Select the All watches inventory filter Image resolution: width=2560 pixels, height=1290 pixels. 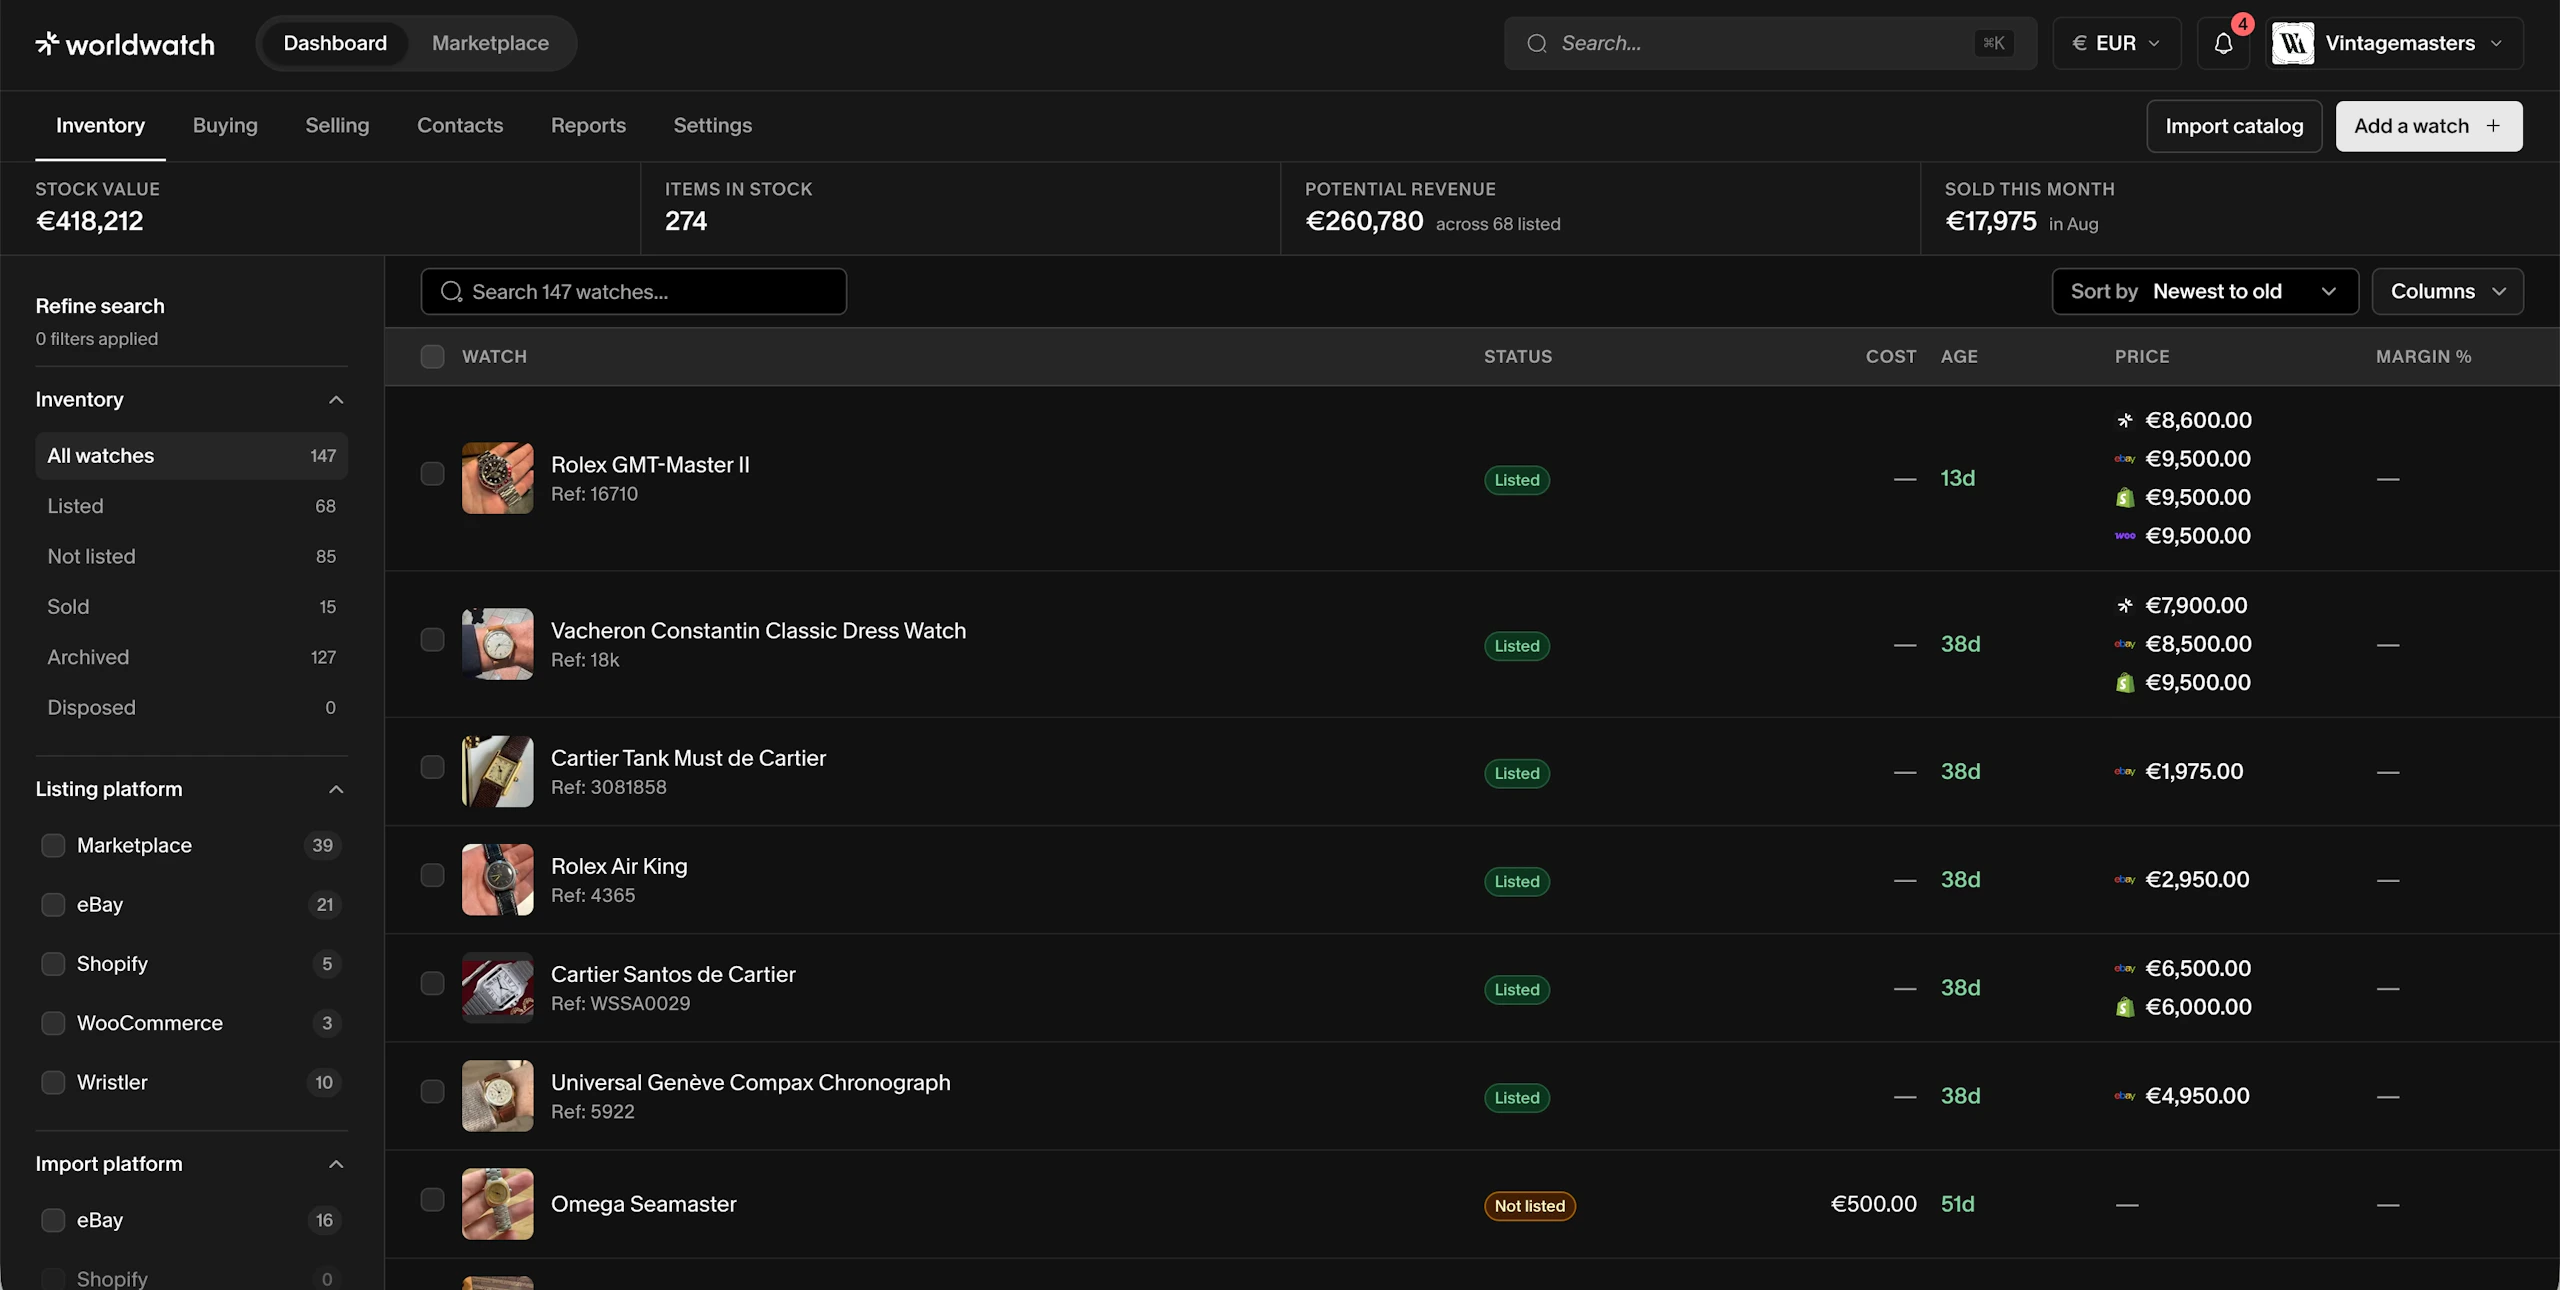pos(191,456)
